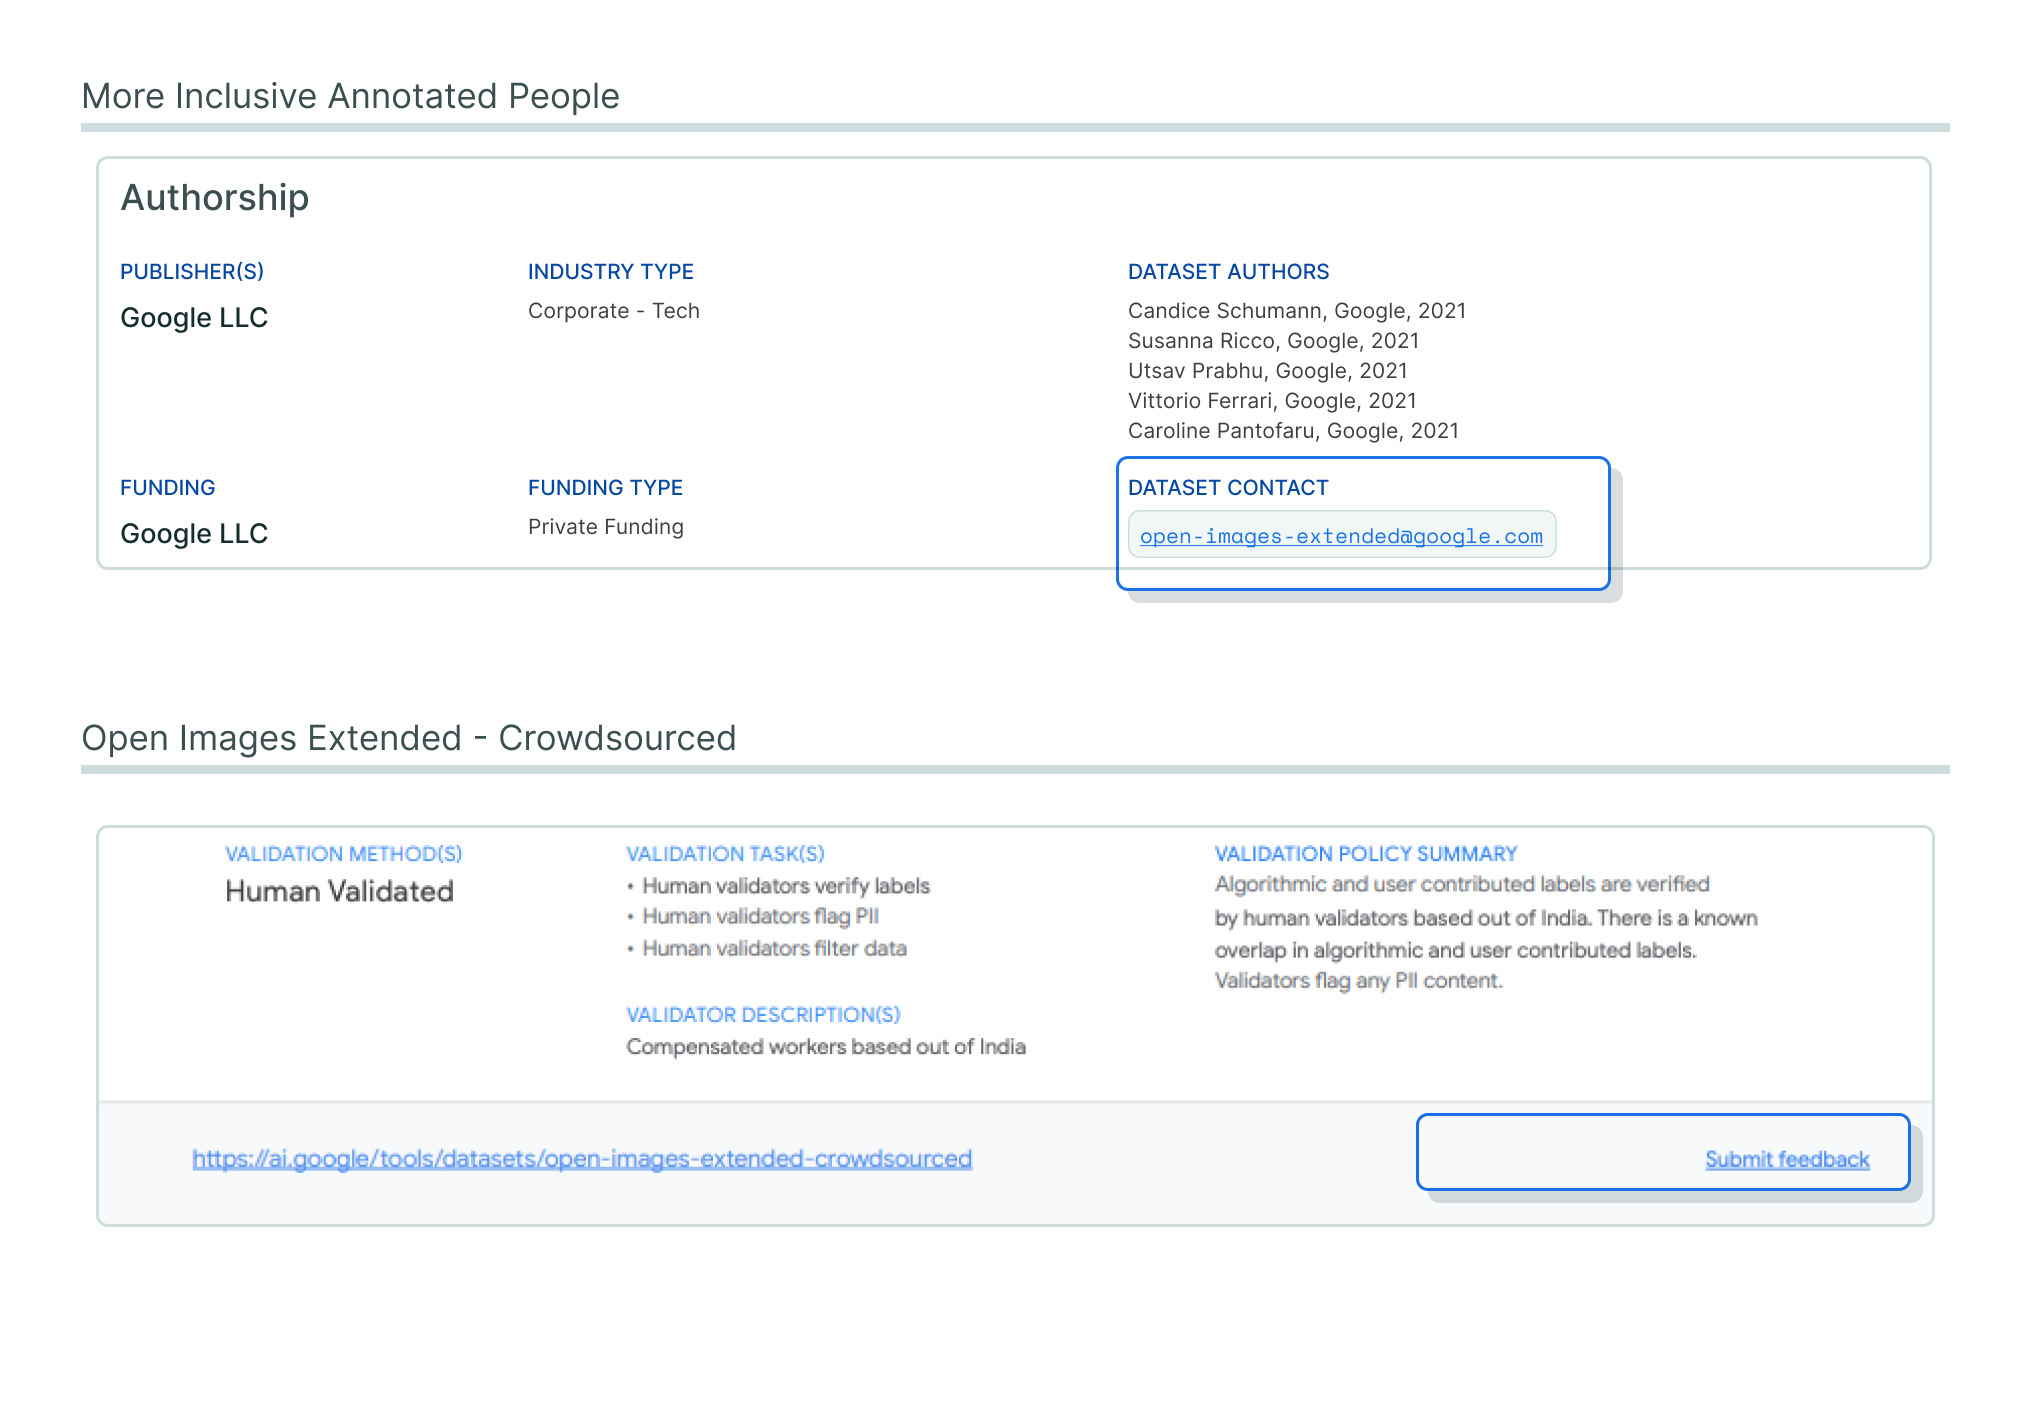
Task: Select author Vittorio Ferrari, Google, 2021
Action: [x=1272, y=401]
